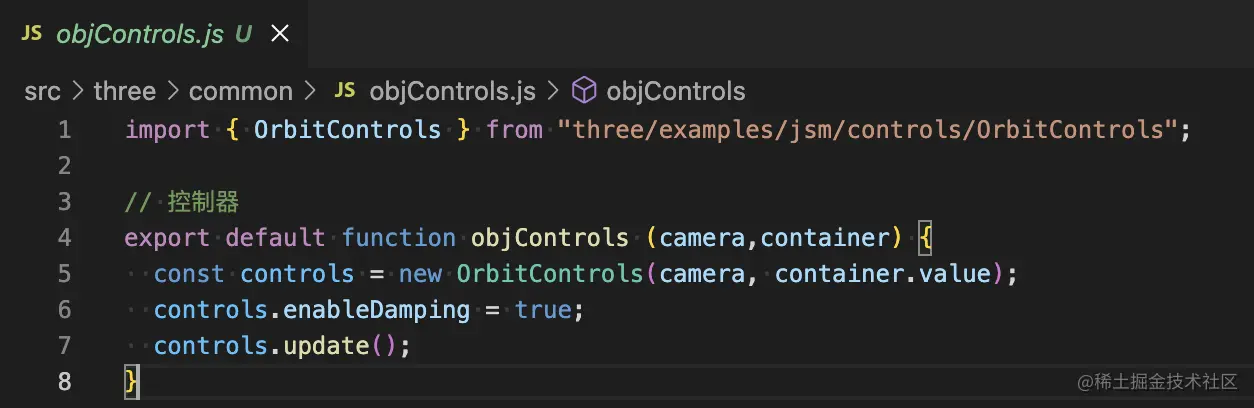Click line number 4 in the gutter
The width and height of the screenshot is (1254, 408).
click(x=65, y=237)
